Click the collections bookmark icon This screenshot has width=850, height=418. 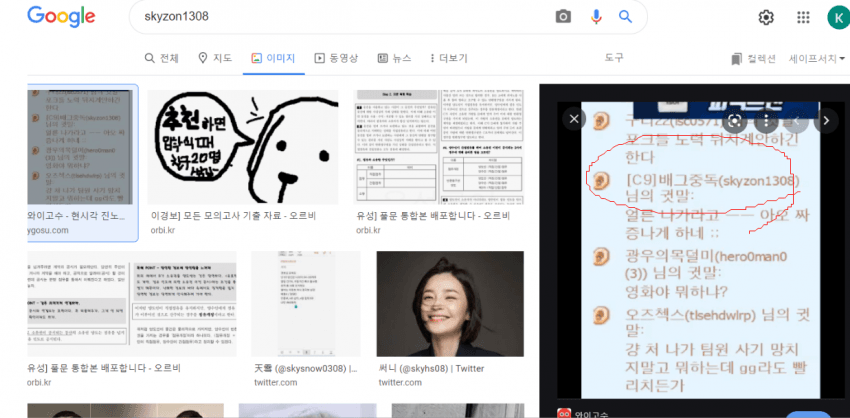click(x=736, y=59)
